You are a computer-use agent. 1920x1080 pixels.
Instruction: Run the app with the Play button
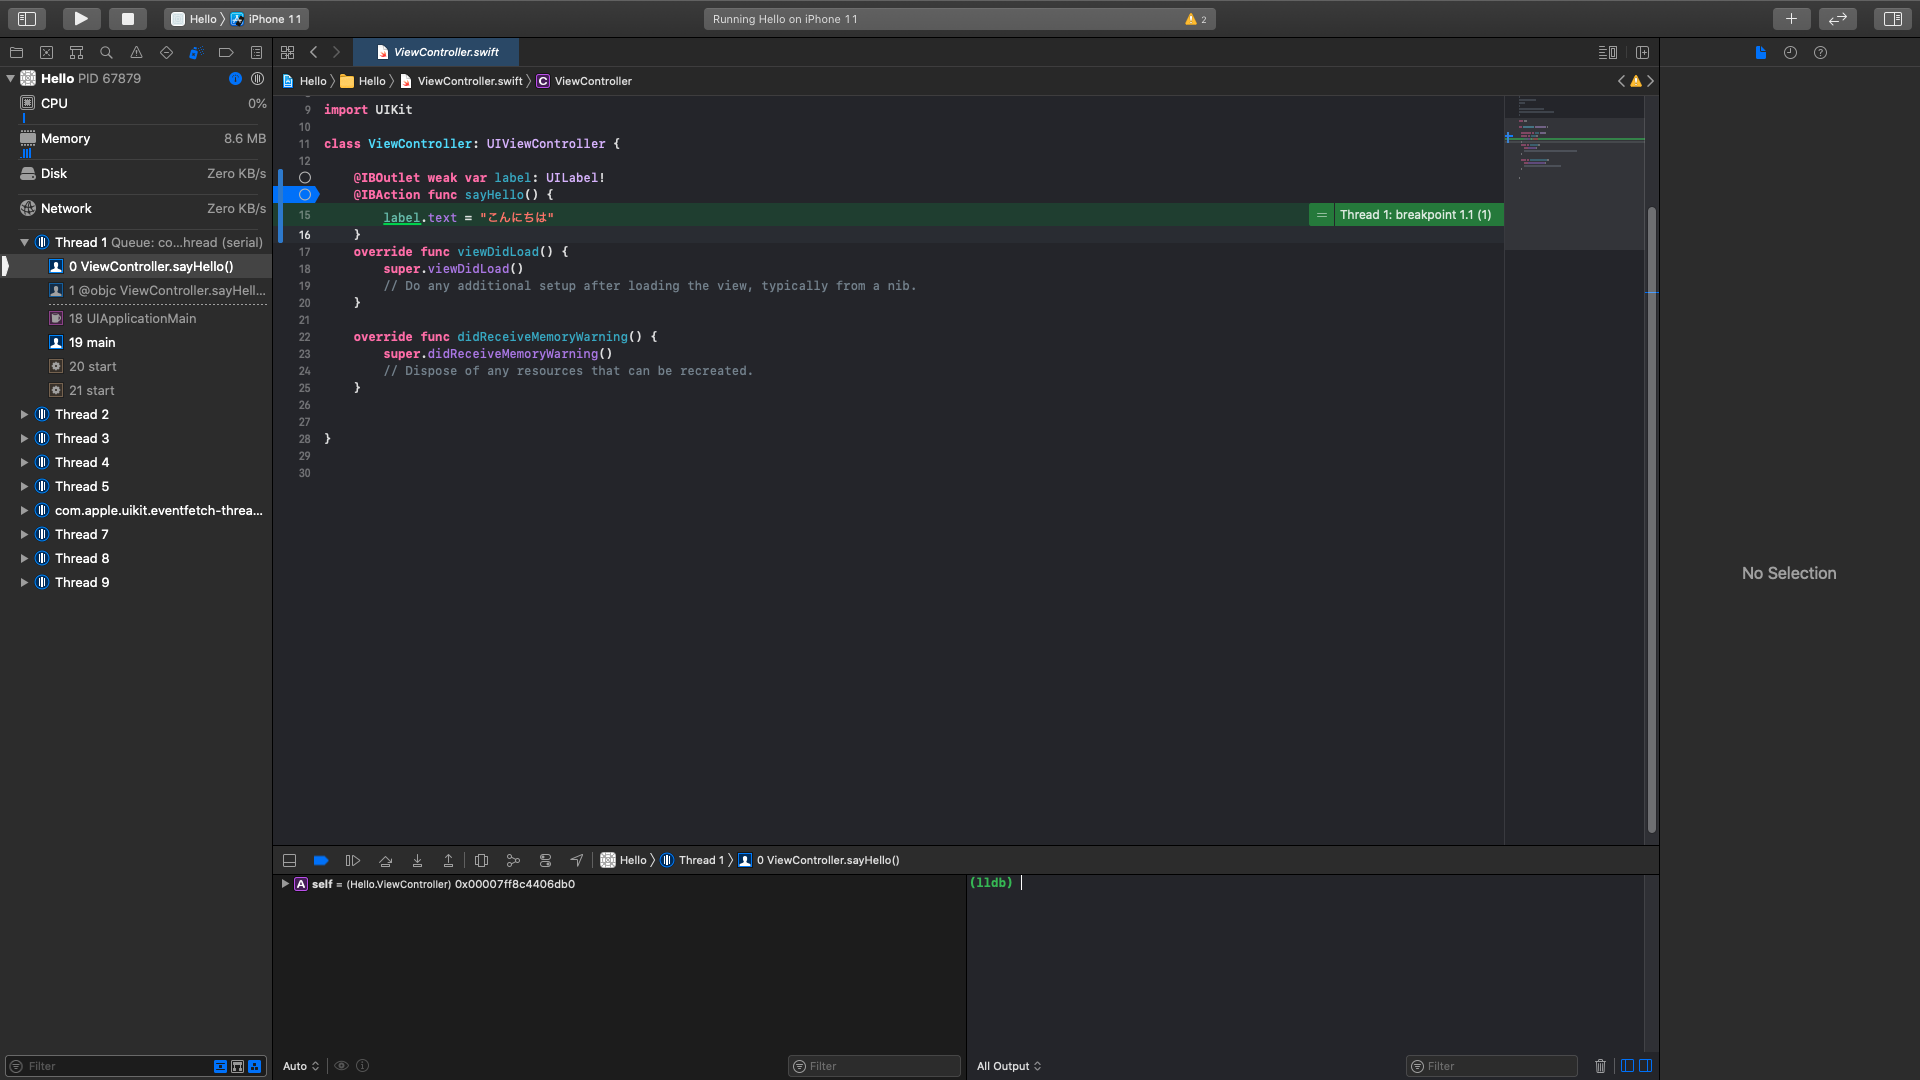pos(81,18)
